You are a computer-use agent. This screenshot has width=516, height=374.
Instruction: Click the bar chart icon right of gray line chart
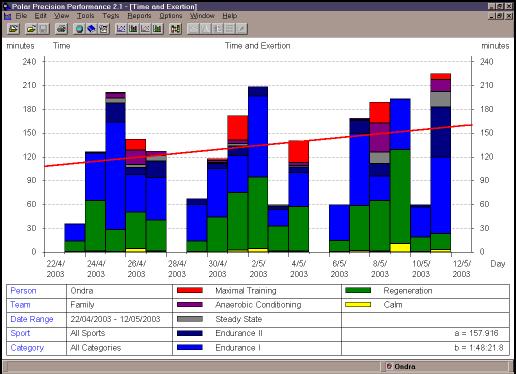[x=157, y=29]
